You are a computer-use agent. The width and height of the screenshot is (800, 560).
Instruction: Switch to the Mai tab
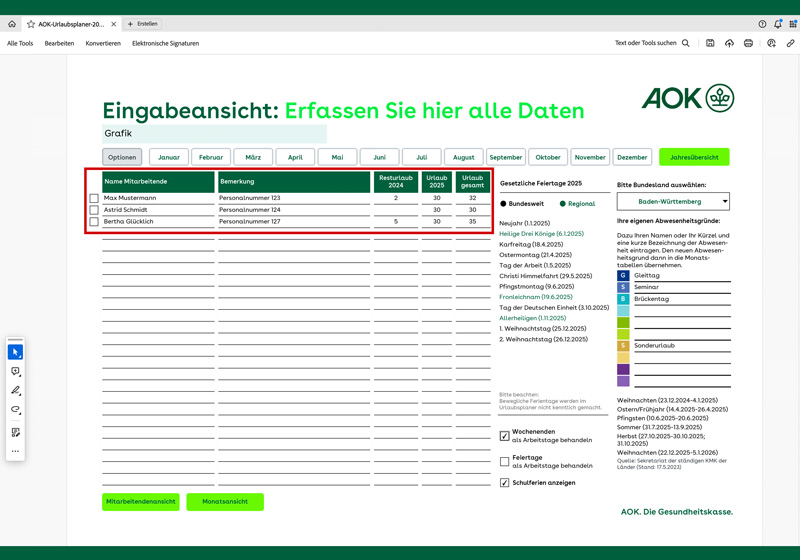(337, 157)
